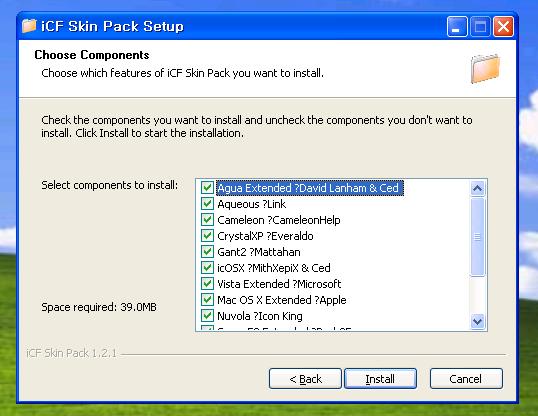Select the Vista Extended ?Microsoft entry
This screenshot has width=538, height=416.
coord(279,284)
